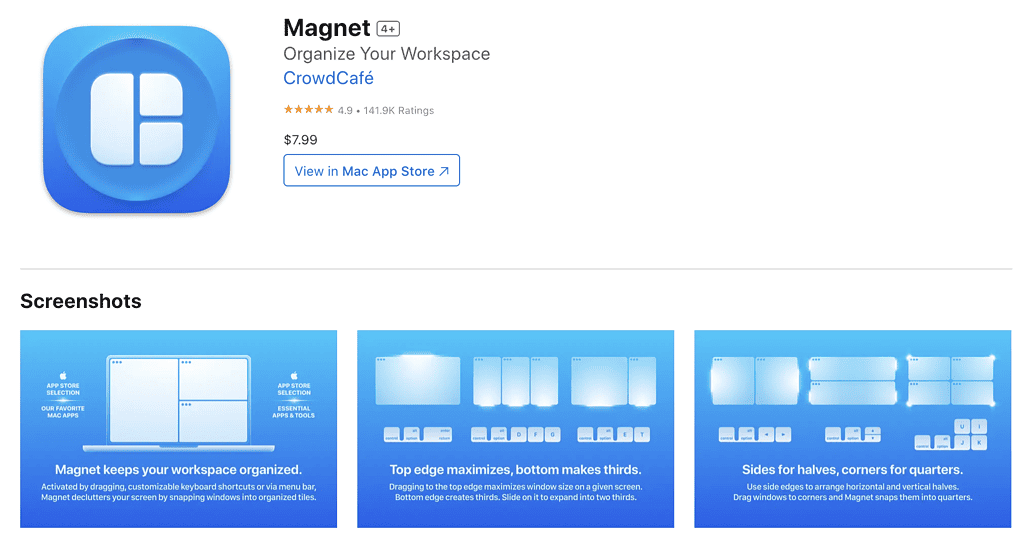The width and height of the screenshot is (1024, 543).
Task: Open the CrowdCafé developer link
Action: 328,78
